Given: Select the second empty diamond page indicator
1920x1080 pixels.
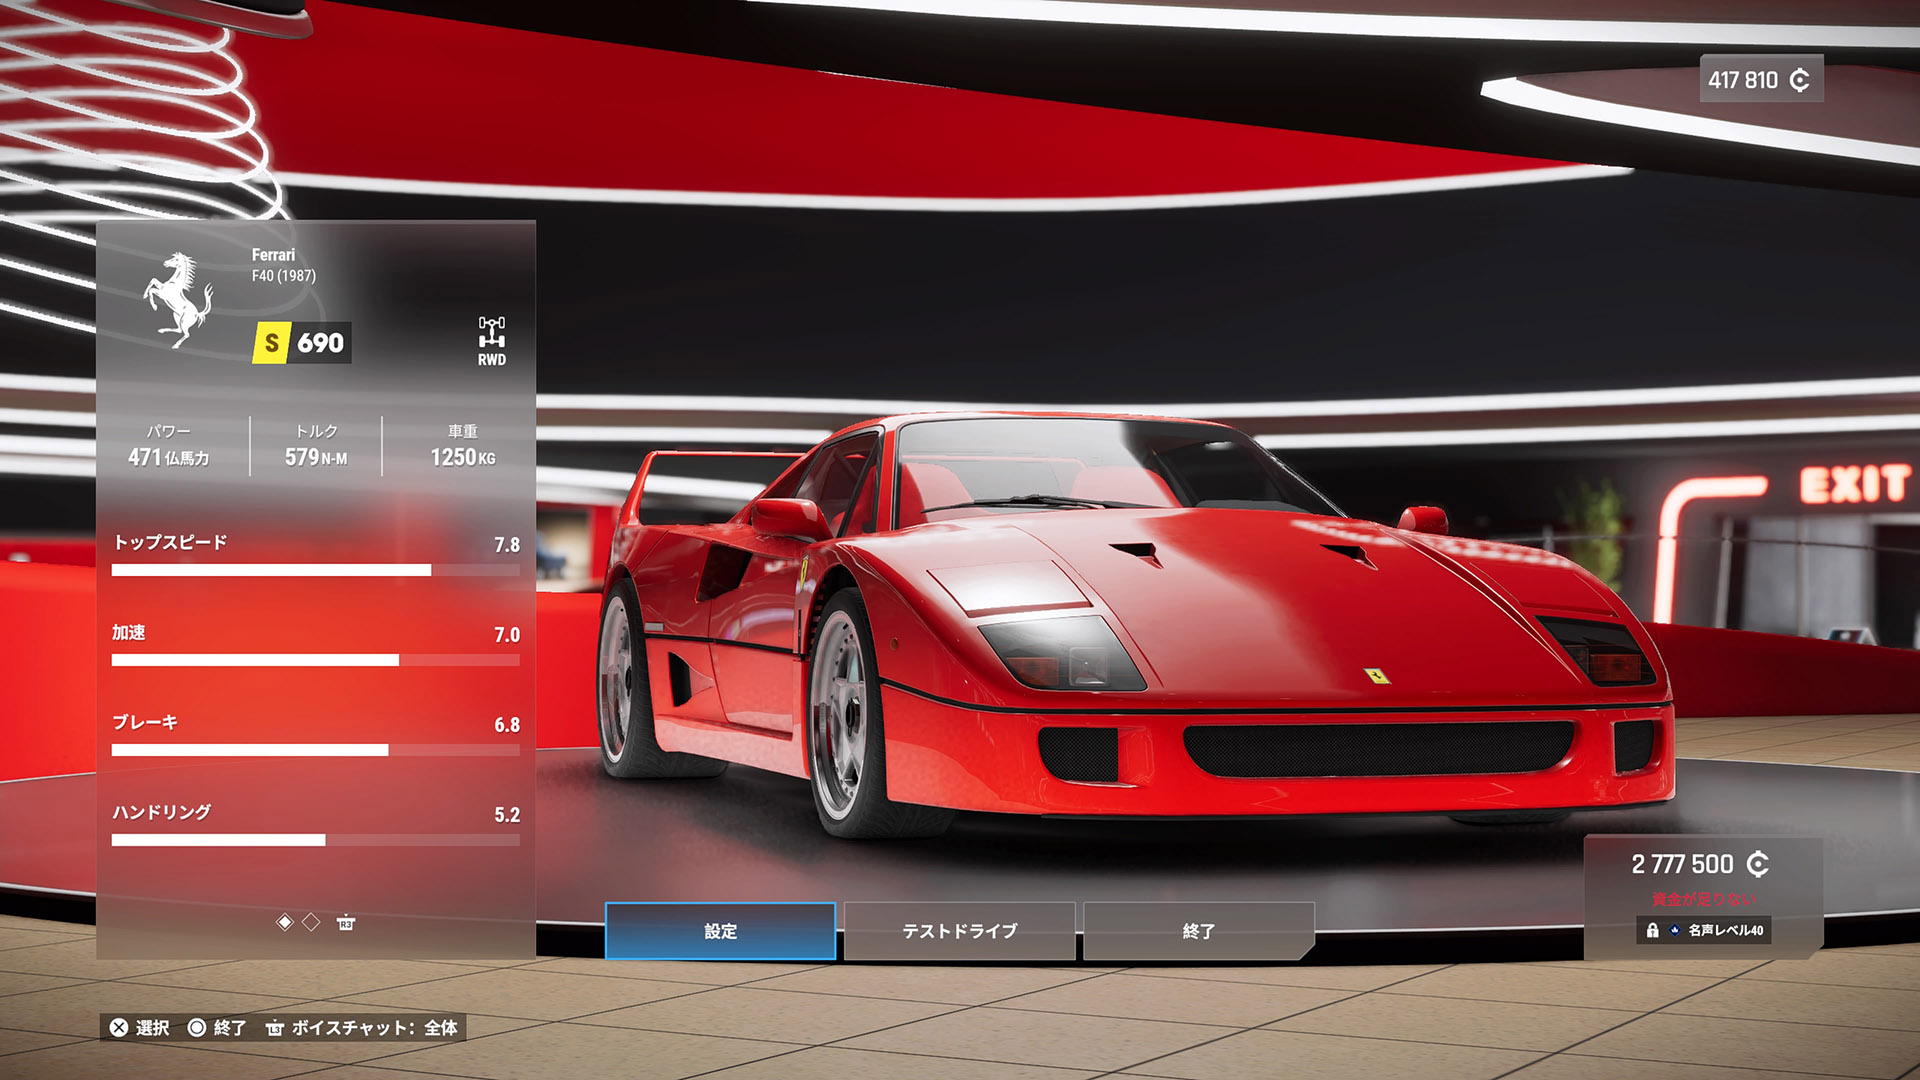Looking at the screenshot, I should (x=311, y=922).
